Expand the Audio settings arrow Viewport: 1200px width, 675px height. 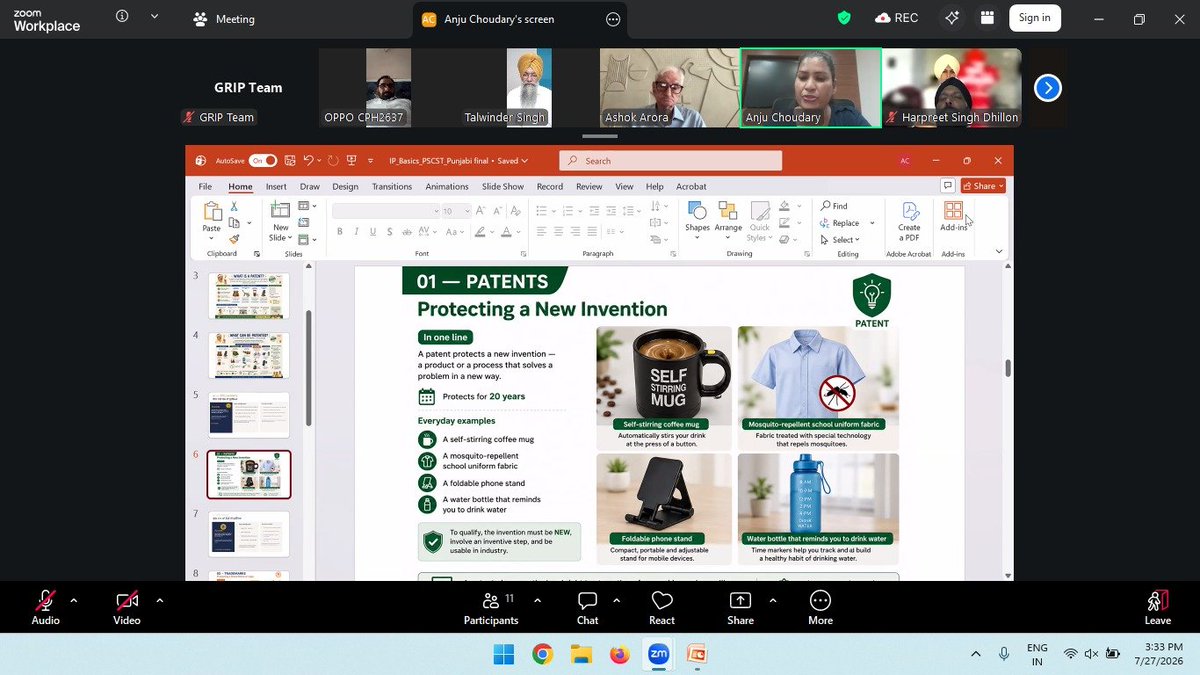[73, 601]
